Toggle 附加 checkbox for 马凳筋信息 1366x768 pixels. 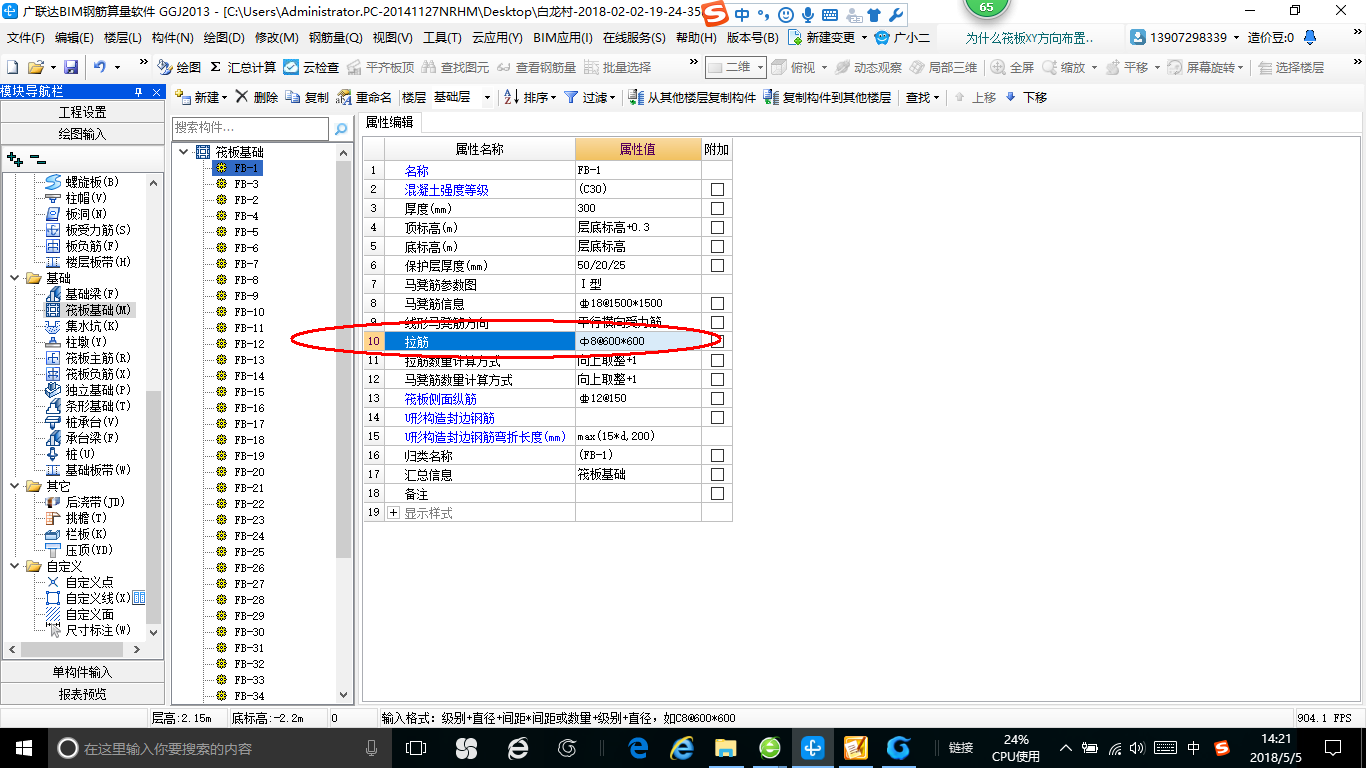pyautogui.click(x=717, y=304)
